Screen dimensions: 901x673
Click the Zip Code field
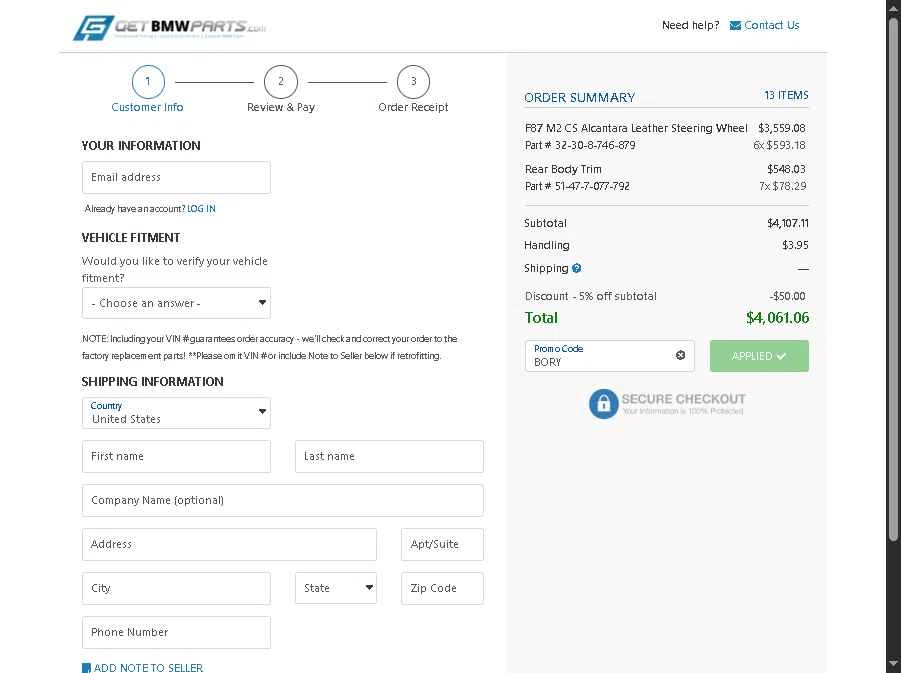(442, 588)
